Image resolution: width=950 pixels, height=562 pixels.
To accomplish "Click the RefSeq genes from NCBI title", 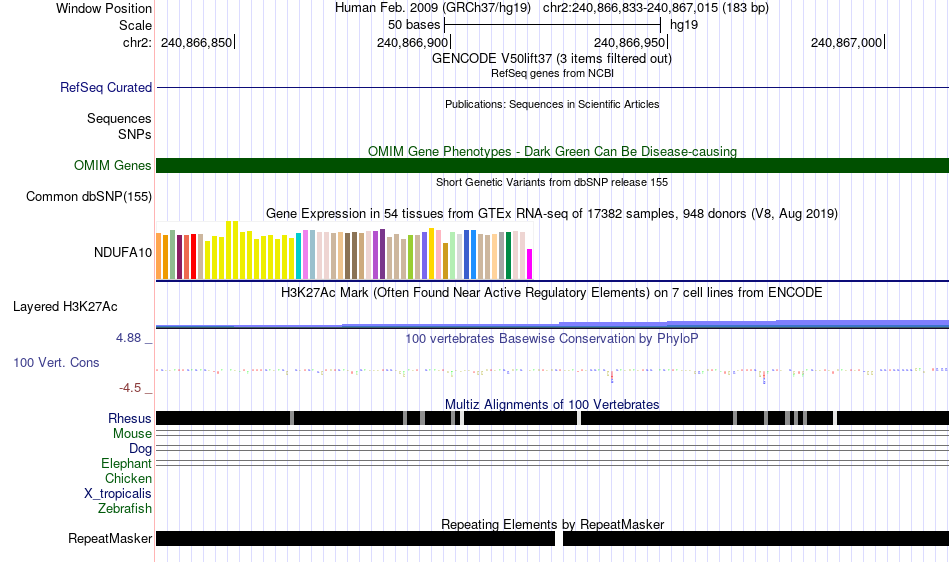I will 552,73.
